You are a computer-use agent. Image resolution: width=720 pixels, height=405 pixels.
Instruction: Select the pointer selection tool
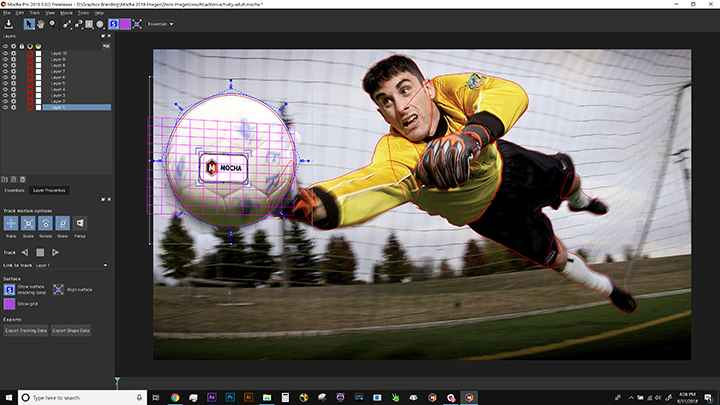[x=28, y=23]
